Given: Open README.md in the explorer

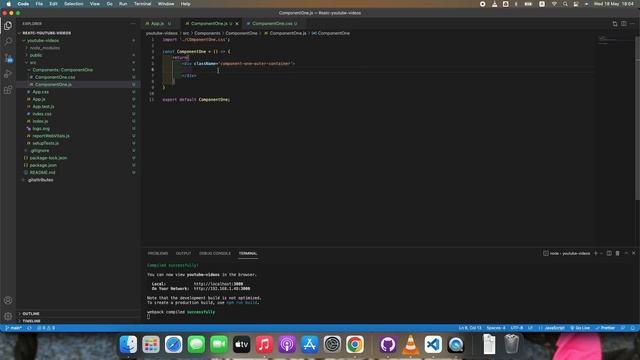Looking at the screenshot, I should pos(42,173).
